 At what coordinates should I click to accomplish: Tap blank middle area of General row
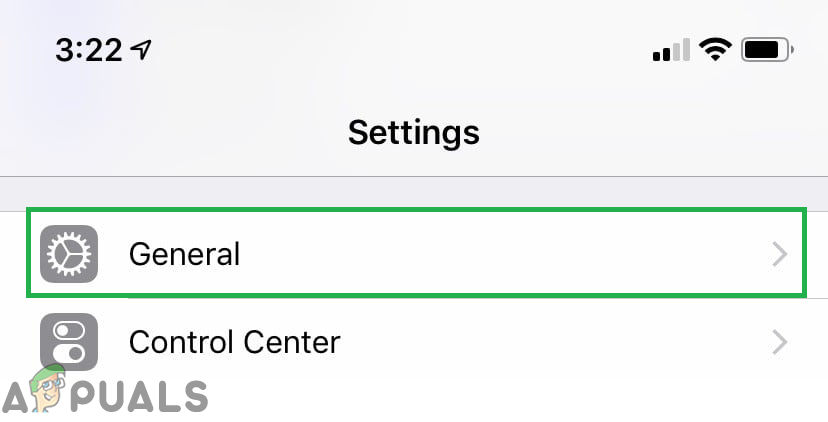pos(500,254)
